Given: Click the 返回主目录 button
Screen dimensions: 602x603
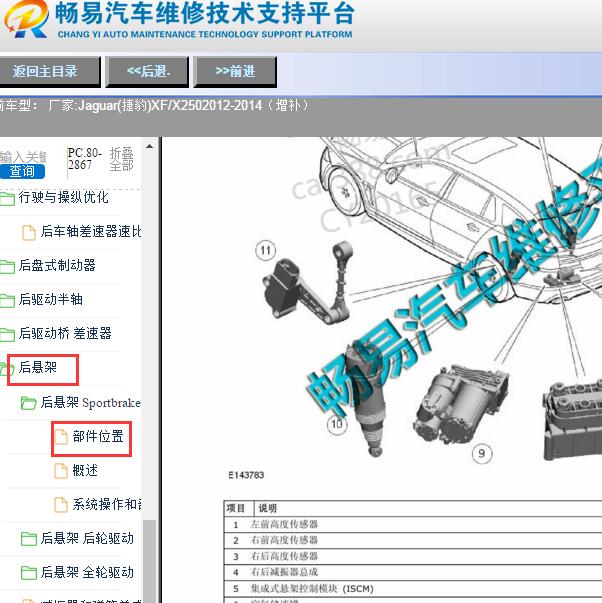Looking at the screenshot, I should [x=49, y=72].
